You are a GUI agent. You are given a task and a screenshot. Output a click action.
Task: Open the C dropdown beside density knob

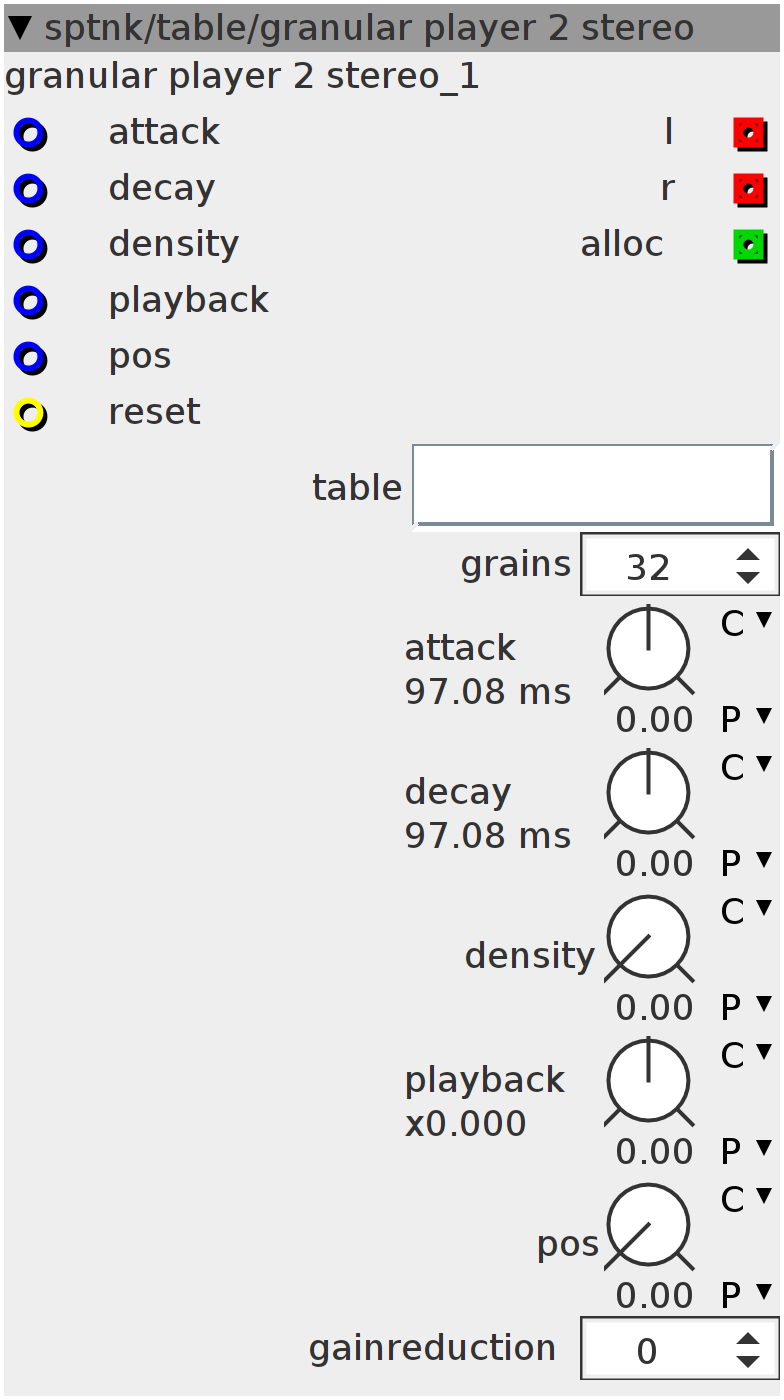(x=746, y=912)
